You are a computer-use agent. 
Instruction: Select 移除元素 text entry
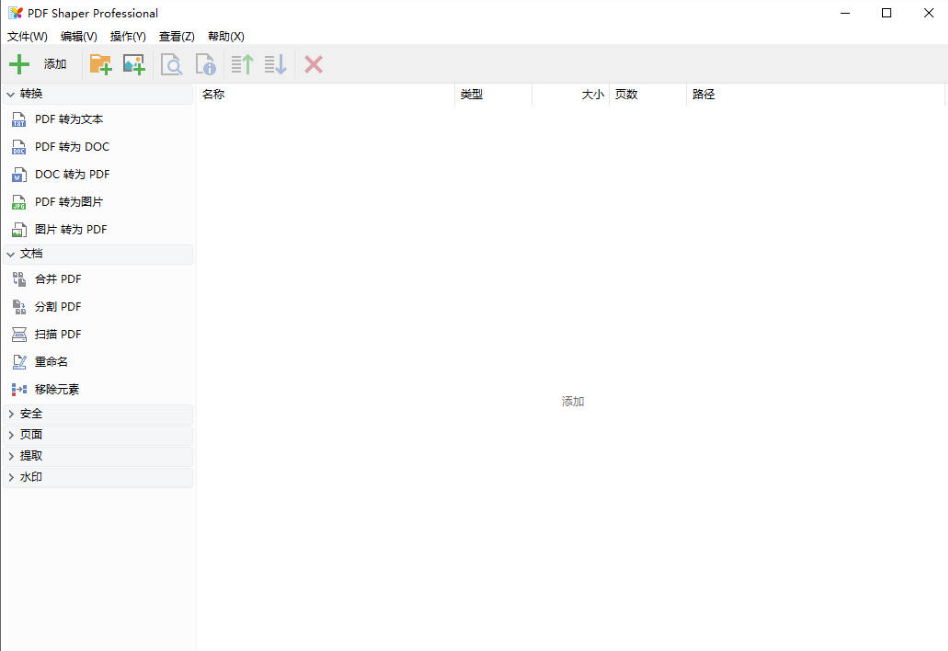(x=57, y=389)
